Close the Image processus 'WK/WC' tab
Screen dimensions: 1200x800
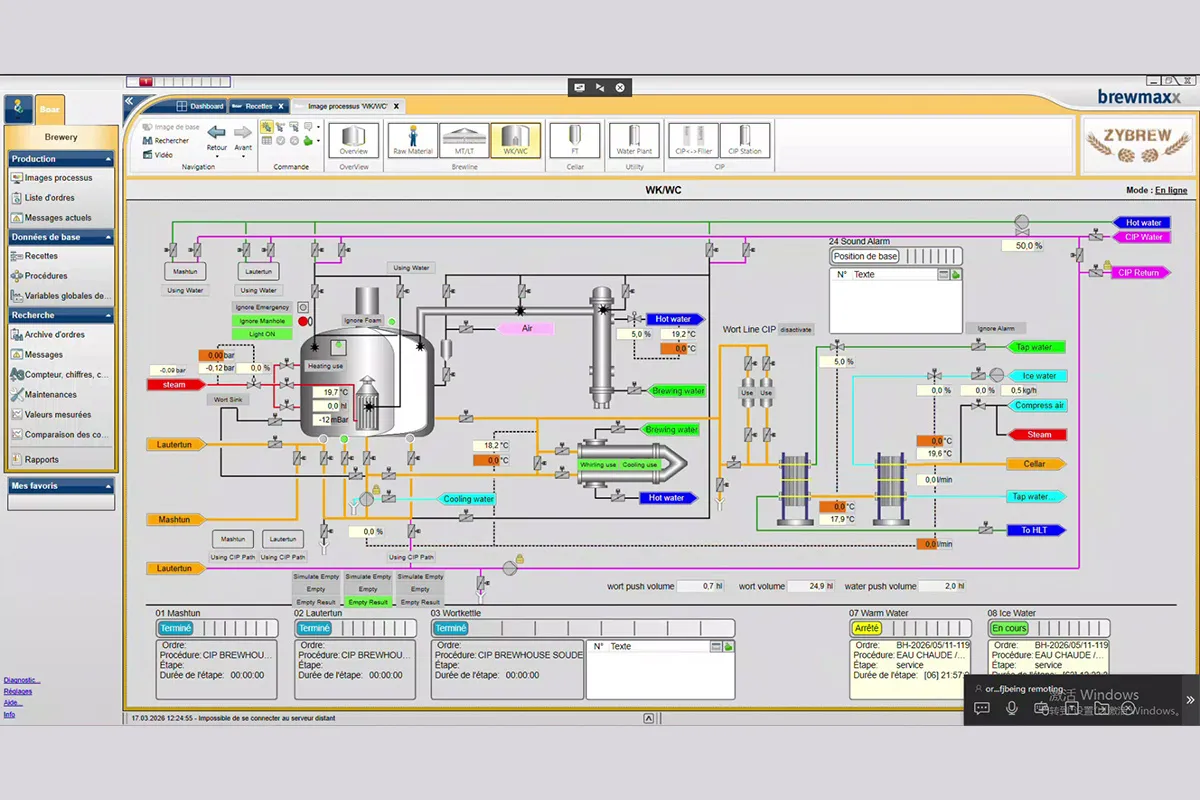point(396,106)
